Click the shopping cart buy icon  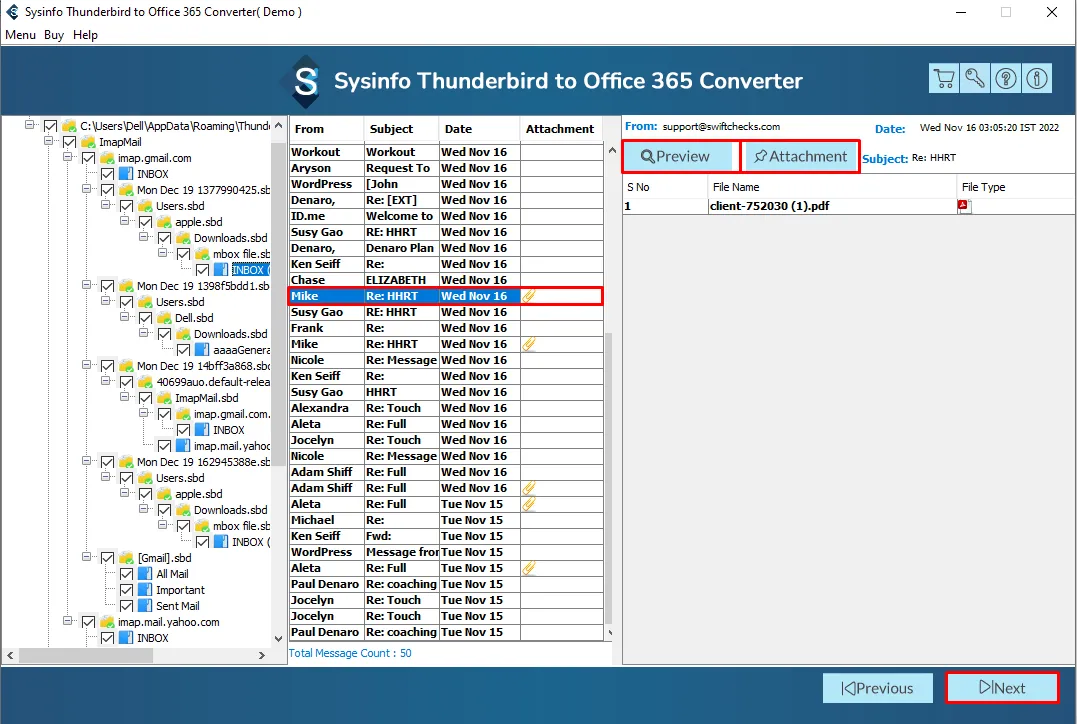click(943, 78)
